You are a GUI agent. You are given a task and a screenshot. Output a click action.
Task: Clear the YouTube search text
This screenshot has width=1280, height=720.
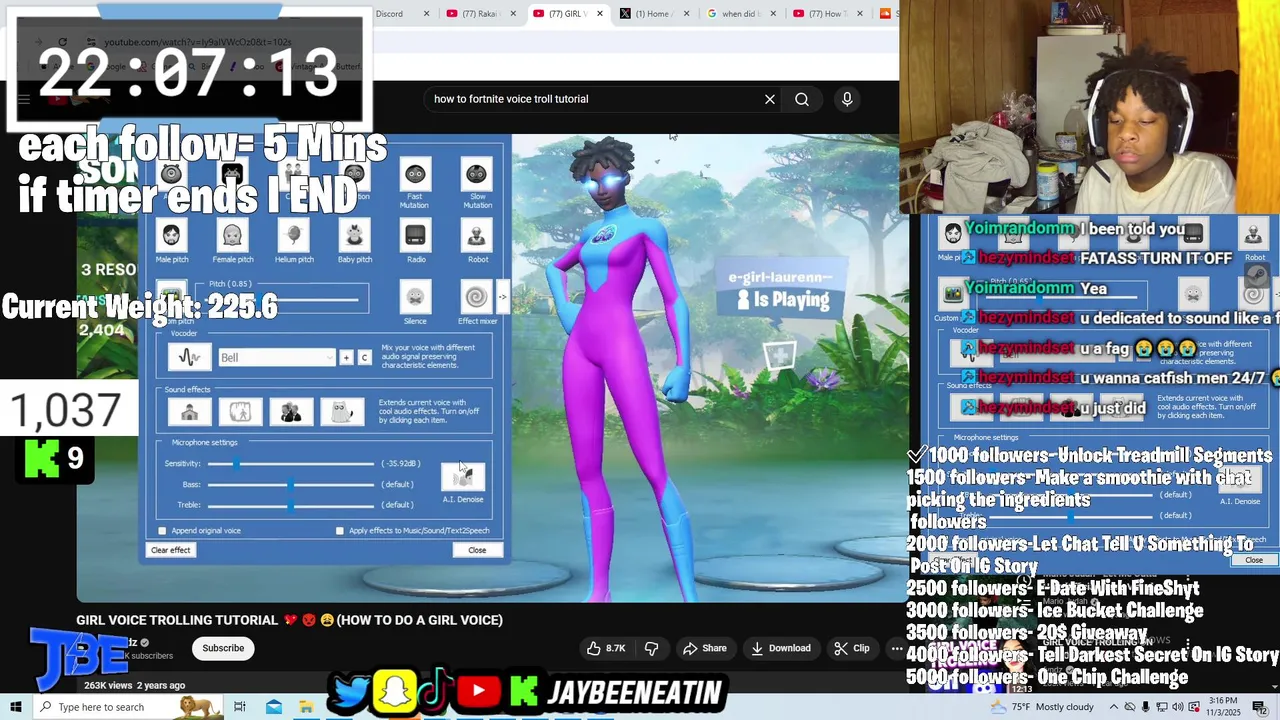click(x=770, y=99)
